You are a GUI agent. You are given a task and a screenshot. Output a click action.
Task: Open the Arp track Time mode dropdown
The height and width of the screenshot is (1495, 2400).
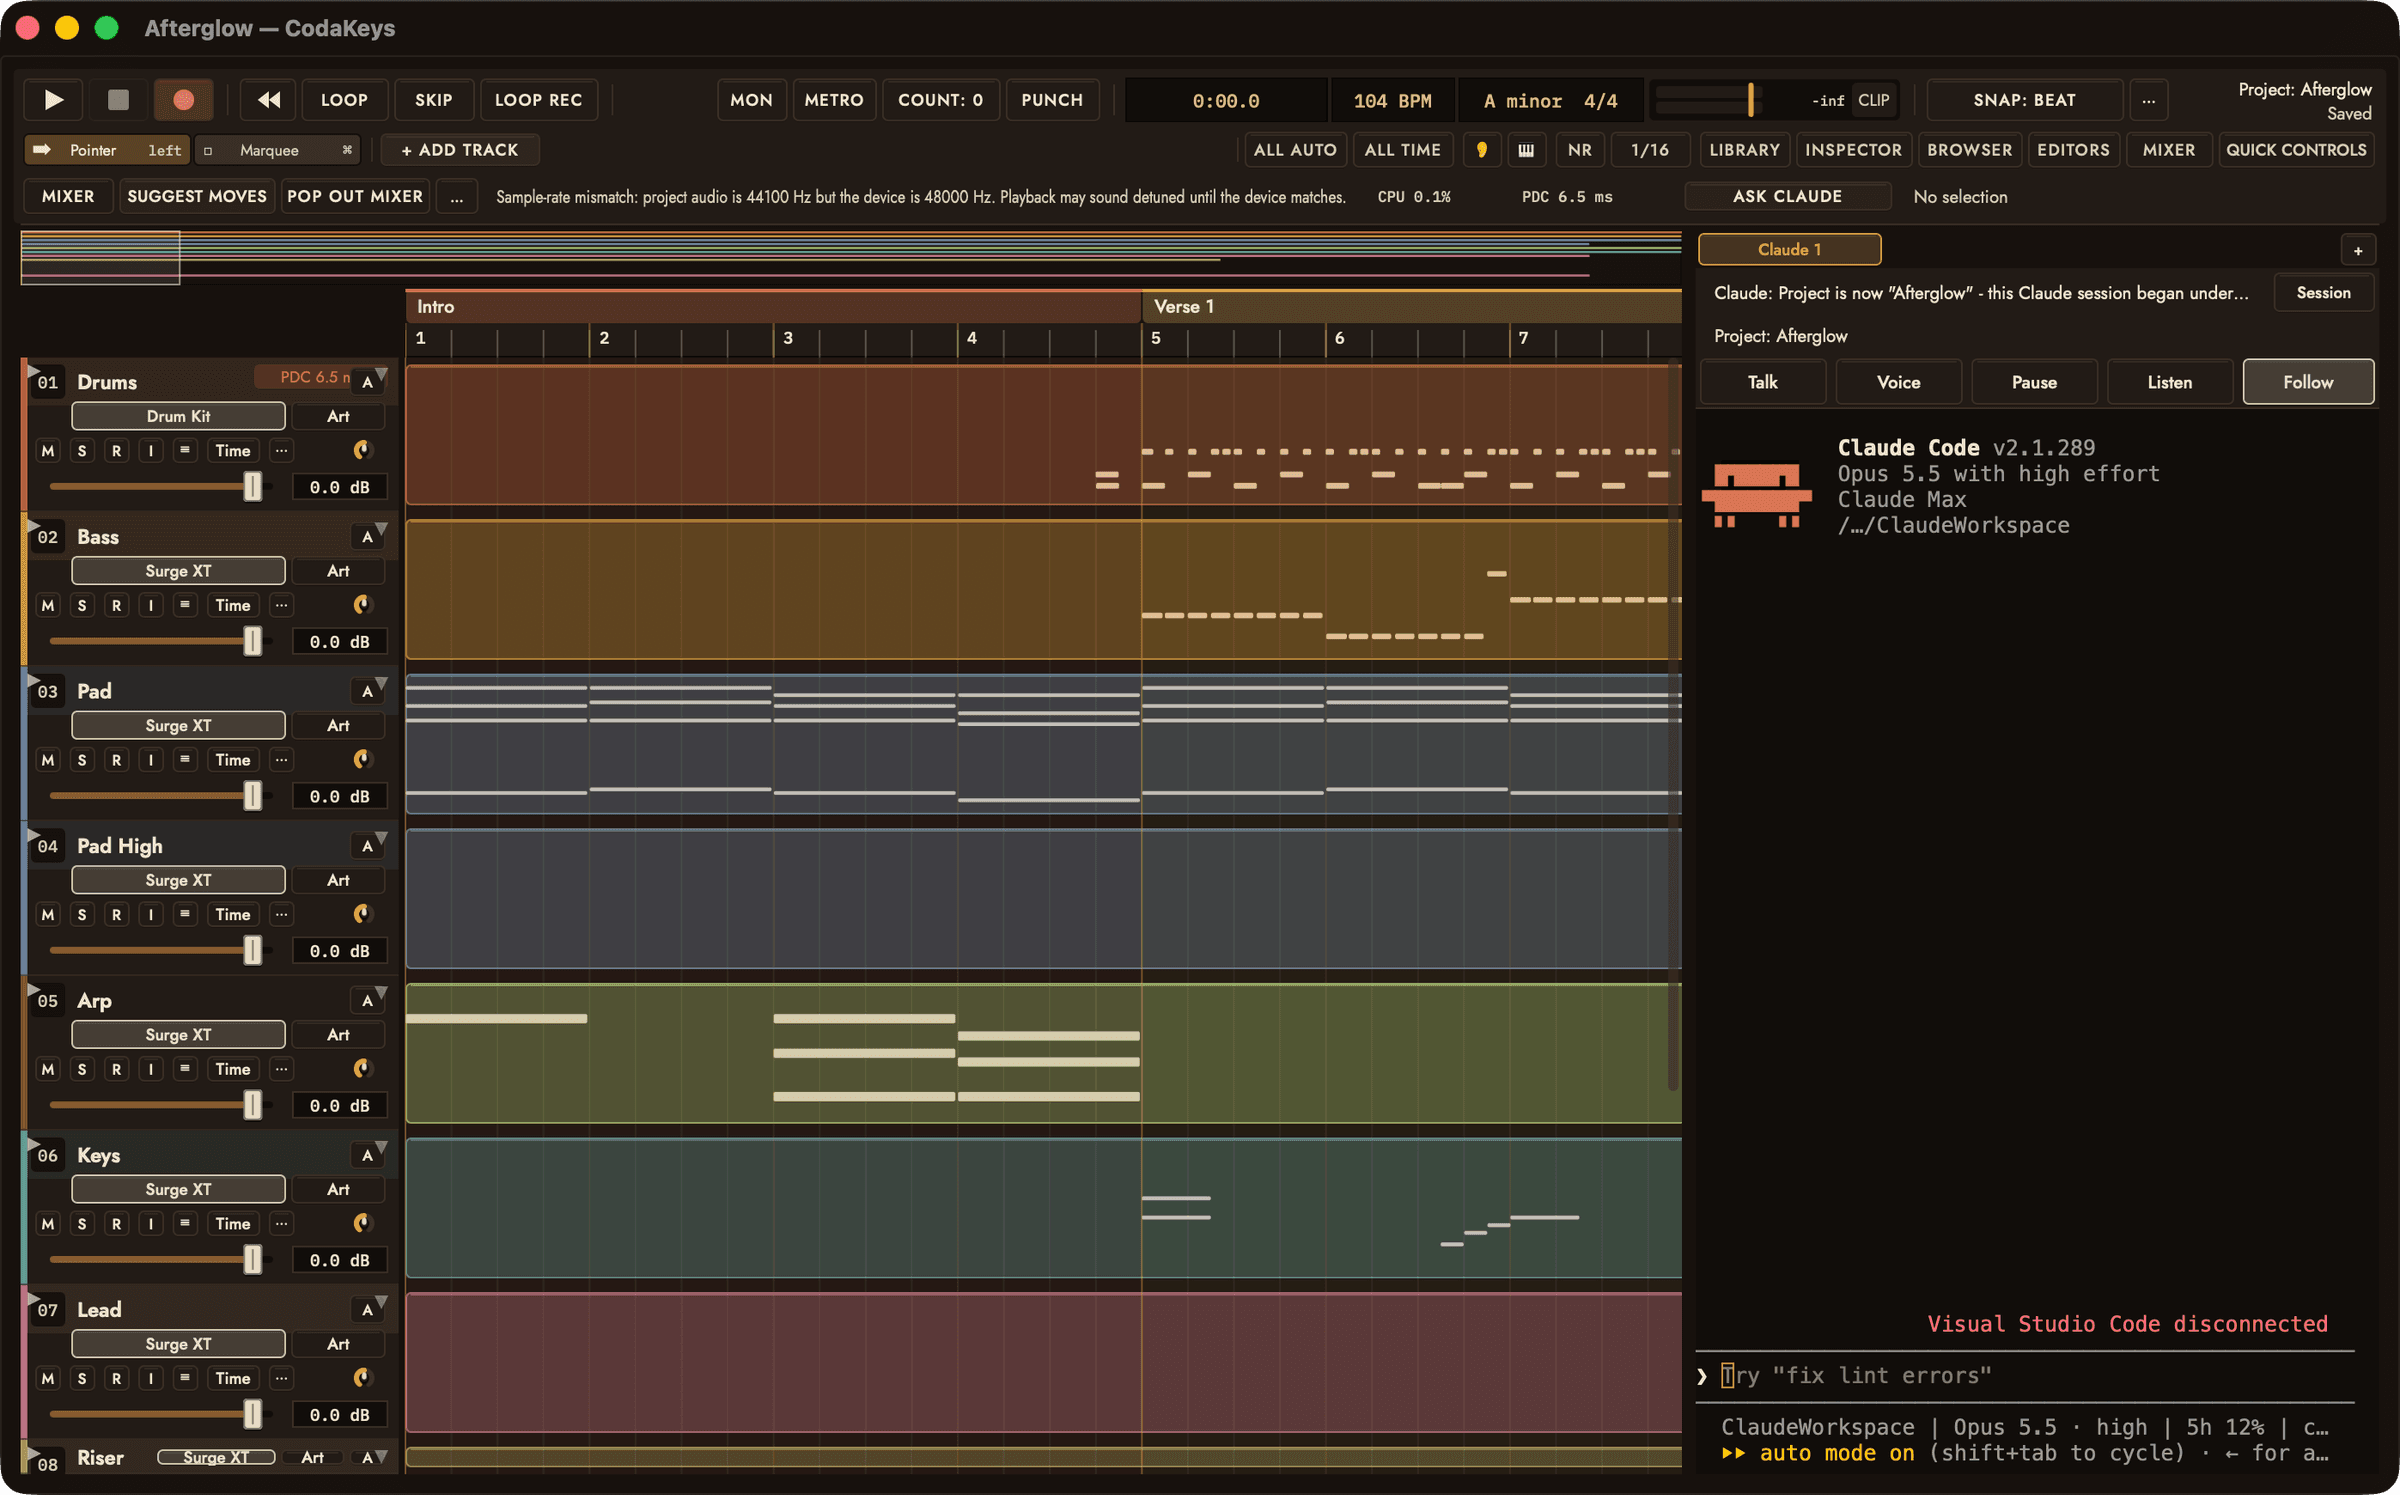[x=233, y=1069]
